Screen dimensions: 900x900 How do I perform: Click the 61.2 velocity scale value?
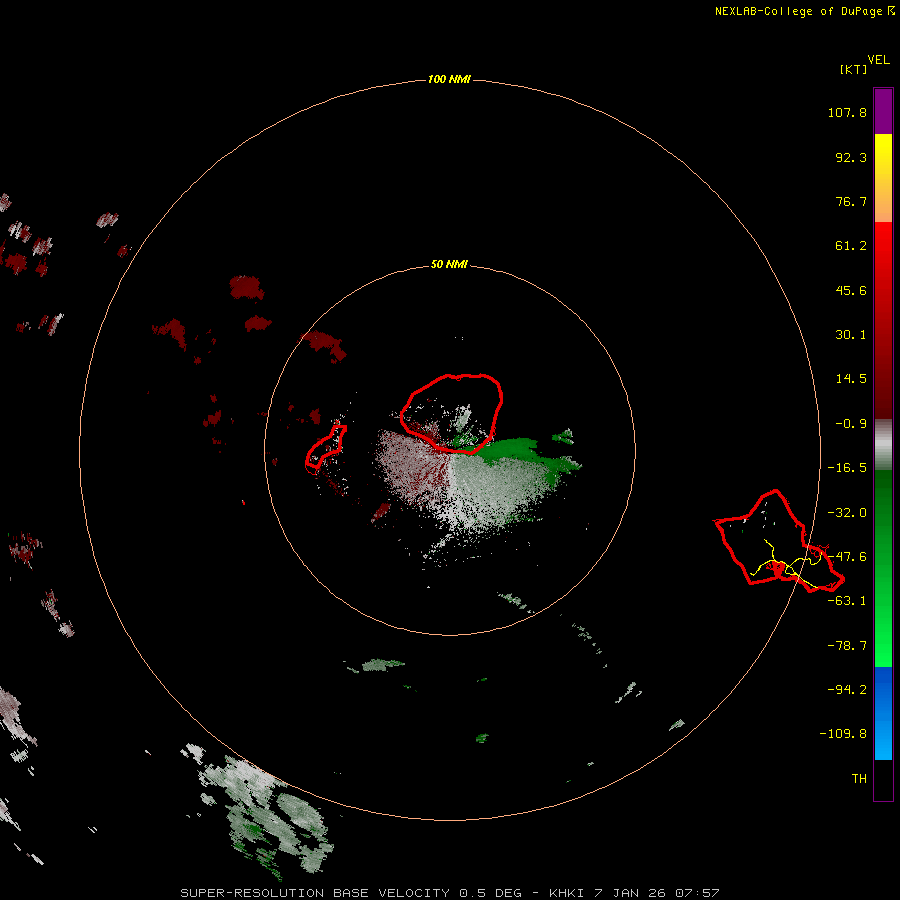(x=851, y=246)
